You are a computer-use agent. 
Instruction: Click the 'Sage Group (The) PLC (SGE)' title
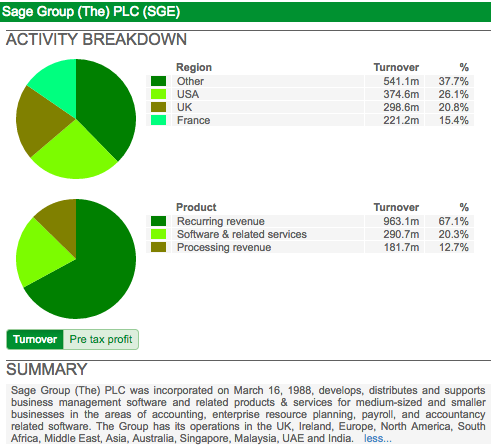tap(91, 11)
